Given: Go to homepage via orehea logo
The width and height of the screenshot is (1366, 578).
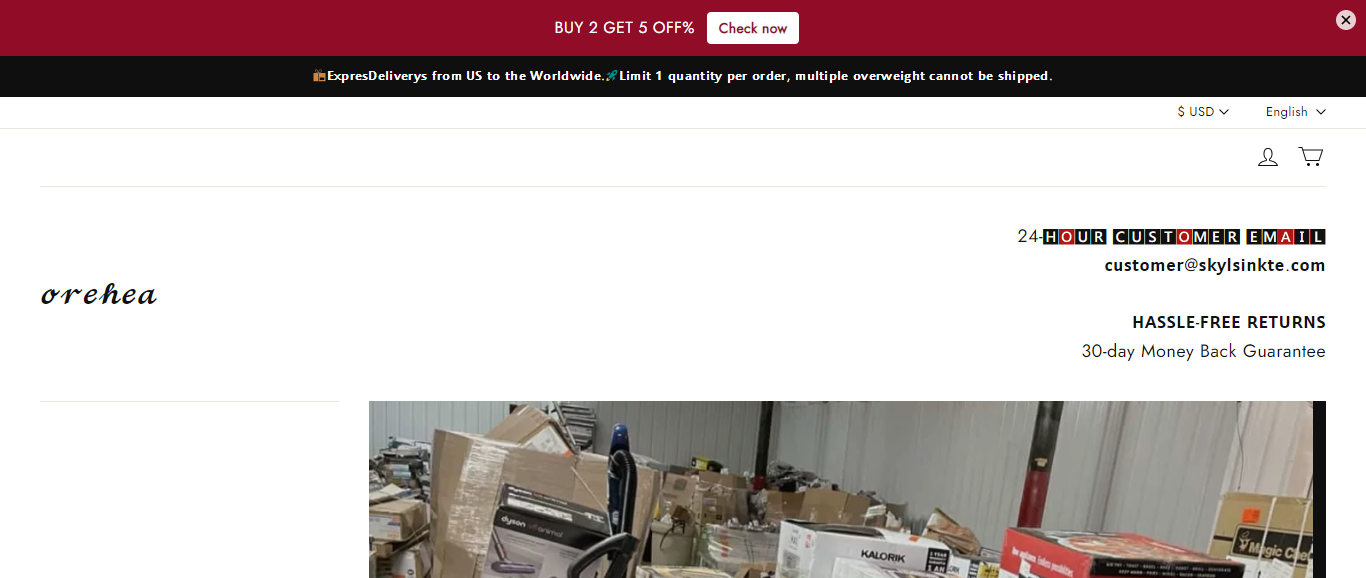Looking at the screenshot, I should pos(99,294).
